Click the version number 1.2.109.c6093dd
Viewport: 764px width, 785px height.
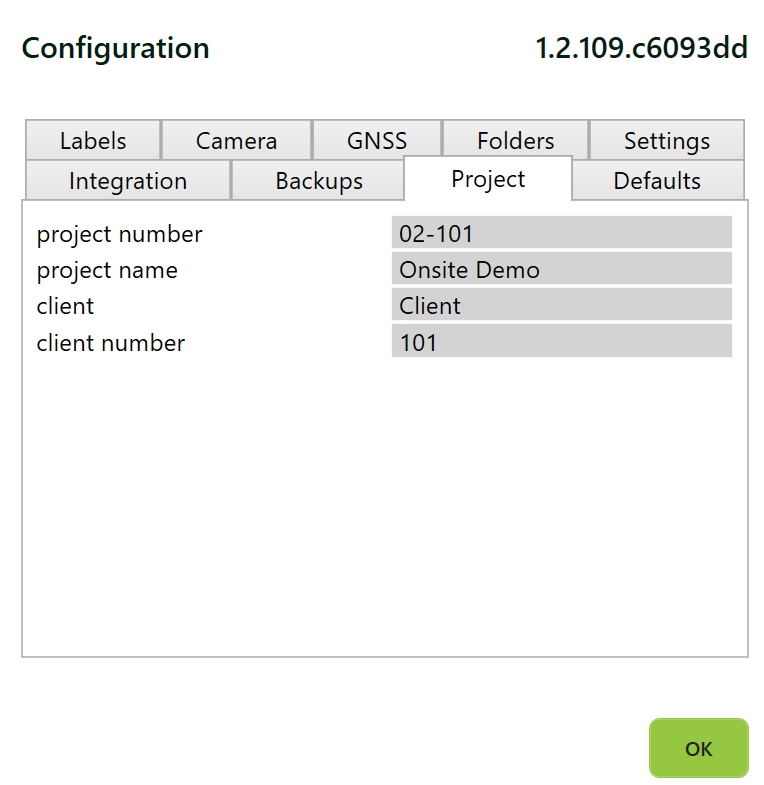coord(641,48)
